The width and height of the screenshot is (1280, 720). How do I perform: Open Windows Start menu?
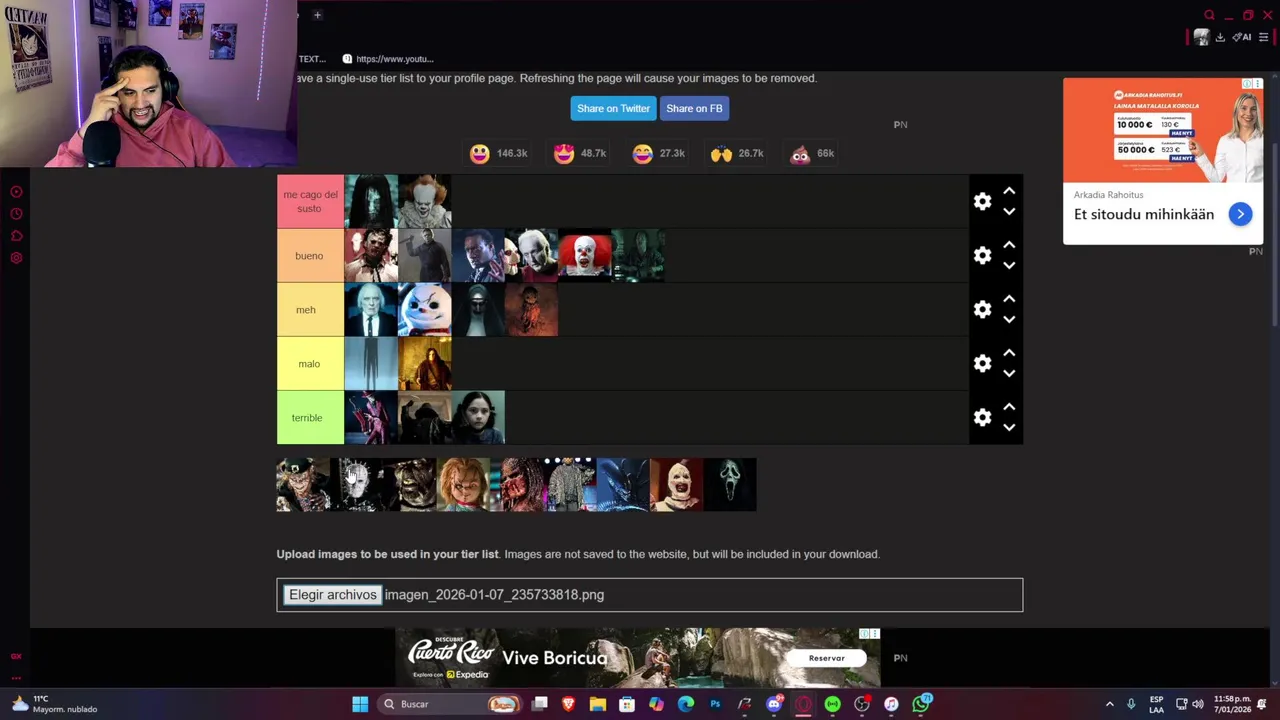360,704
